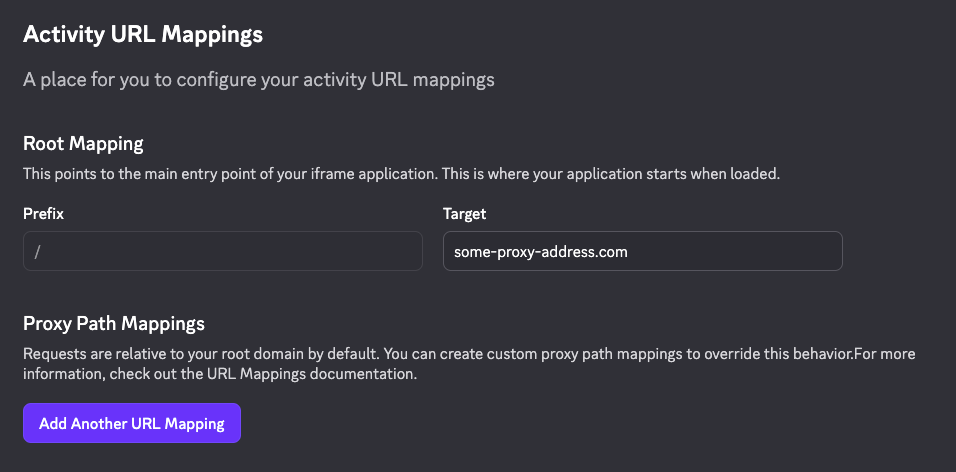Click the page subtitle about configuring mappings

pyautogui.click(x=259, y=80)
